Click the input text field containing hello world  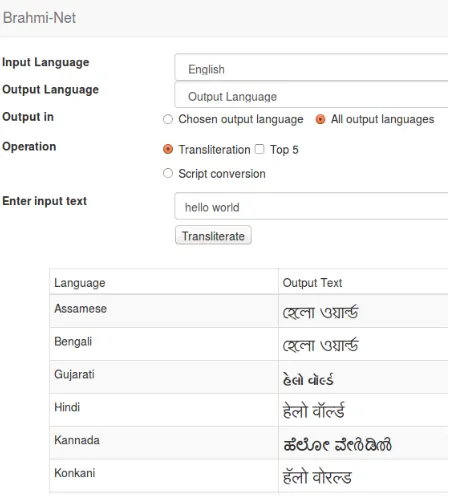pyautogui.click(x=311, y=206)
